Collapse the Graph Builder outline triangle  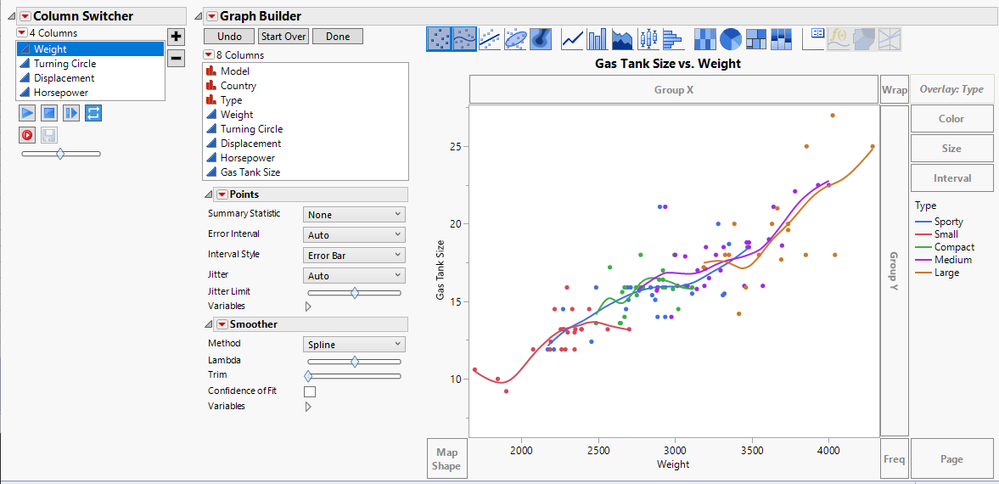click(199, 17)
